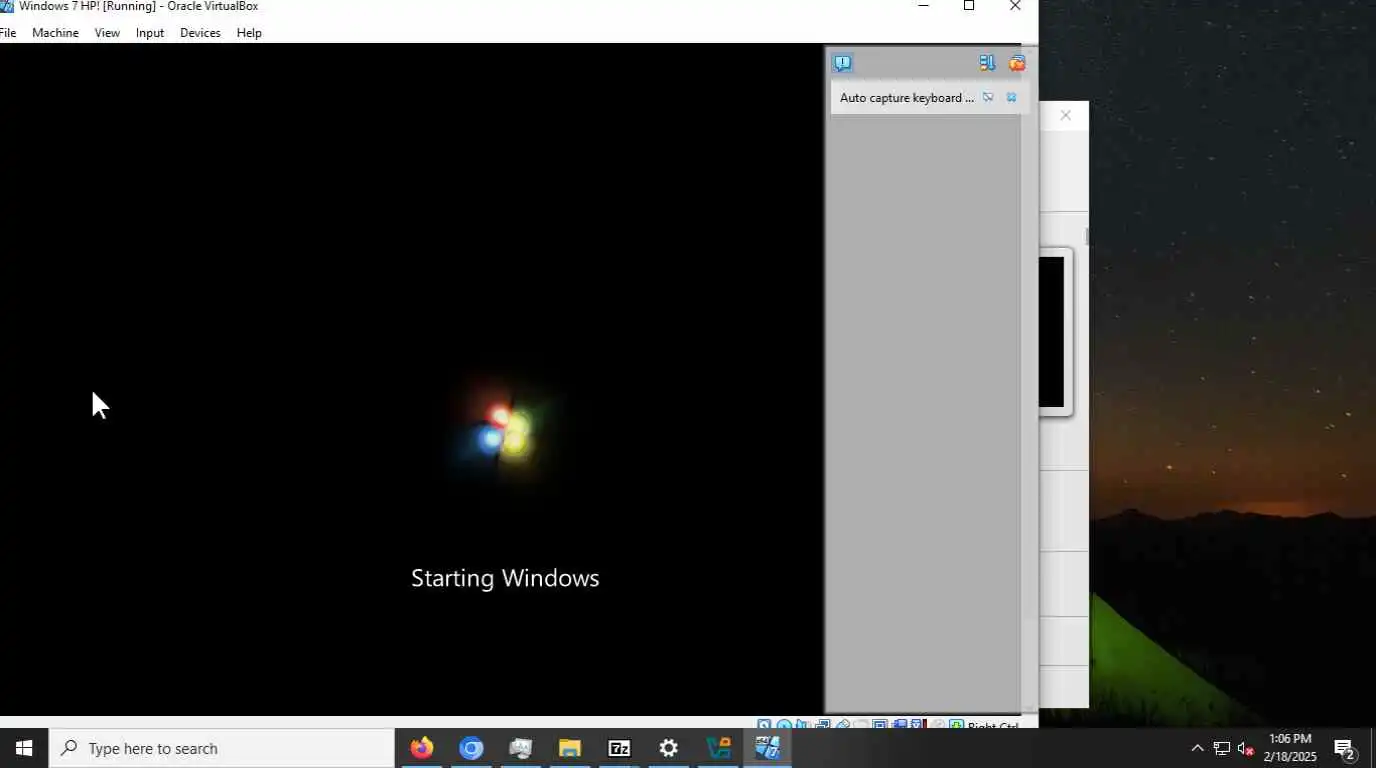The image size is (1376, 768).
Task: Open the Help menu
Action: (249, 33)
